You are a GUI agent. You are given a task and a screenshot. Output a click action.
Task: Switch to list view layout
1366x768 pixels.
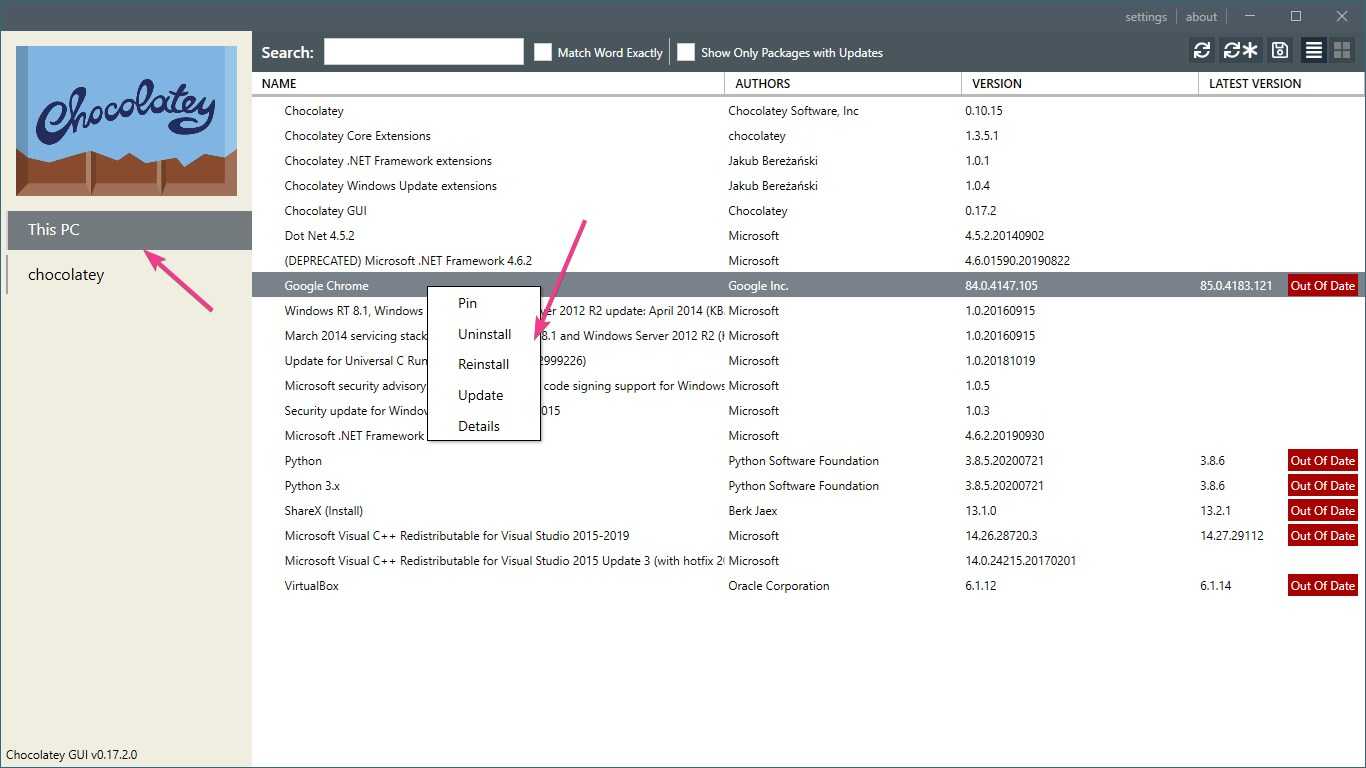pos(1314,51)
